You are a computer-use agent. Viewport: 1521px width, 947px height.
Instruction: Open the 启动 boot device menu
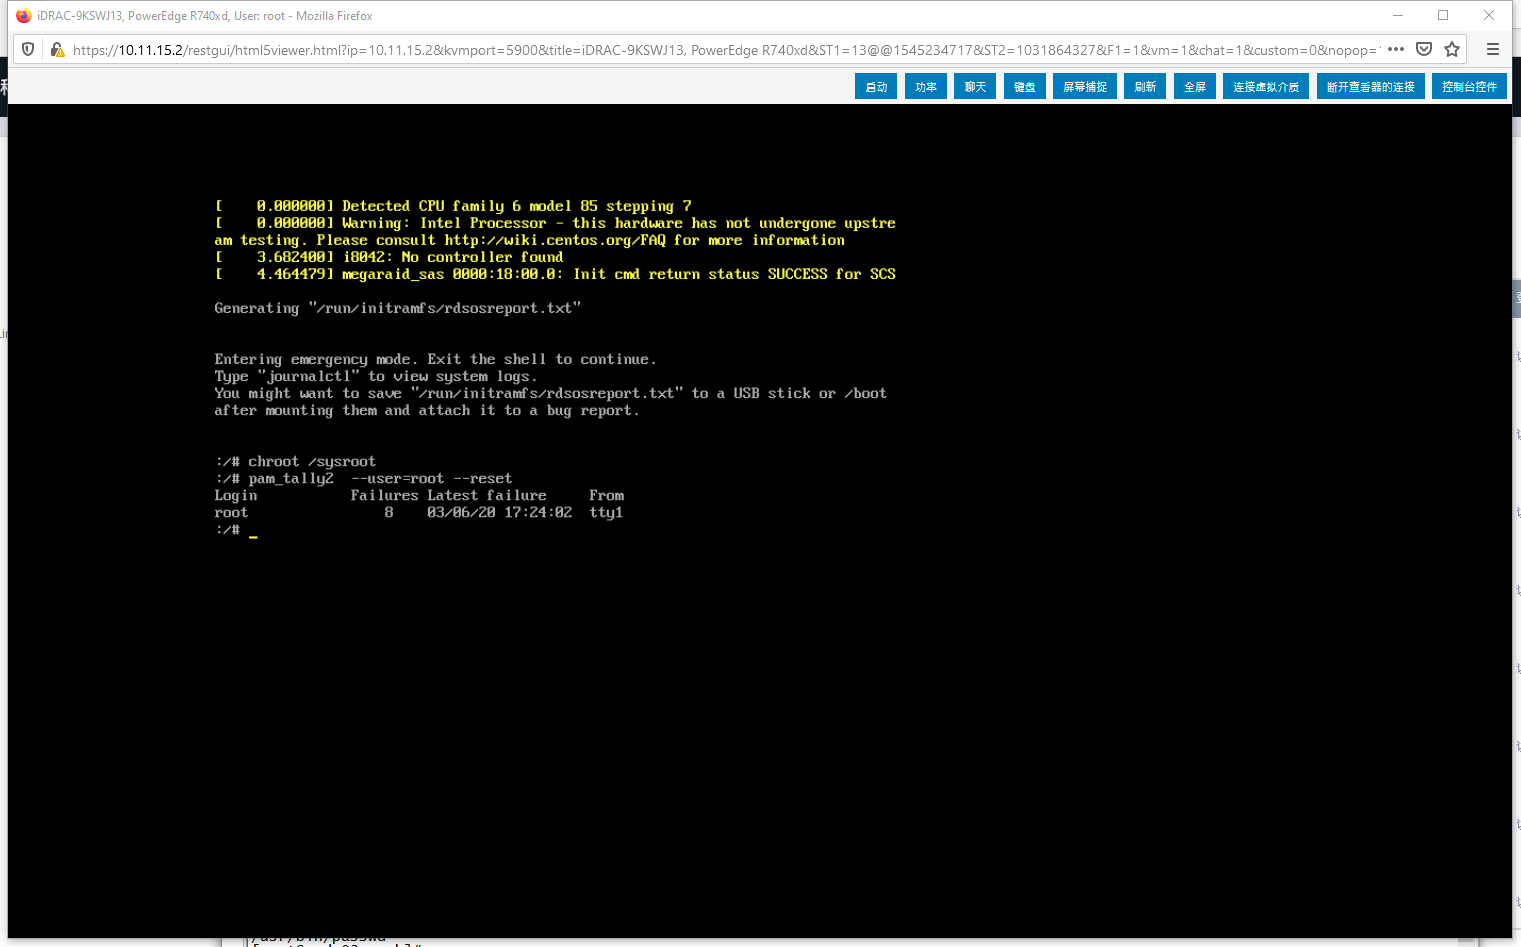[875, 86]
